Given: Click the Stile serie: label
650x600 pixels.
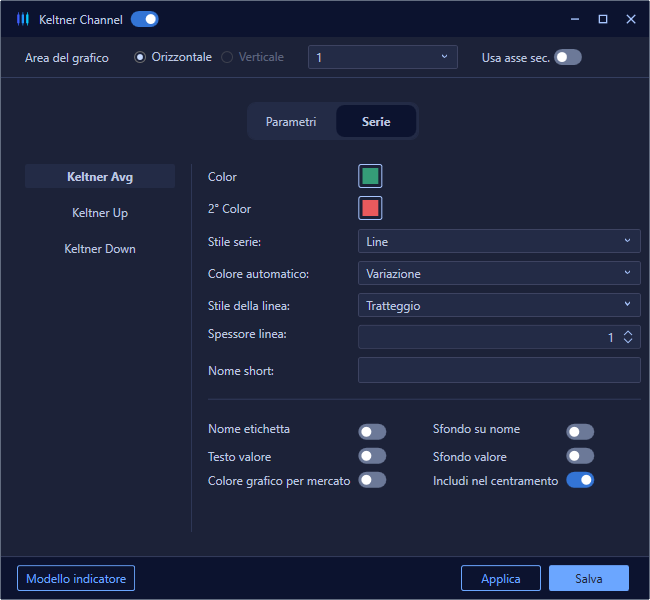Looking at the screenshot, I should click(x=234, y=241).
